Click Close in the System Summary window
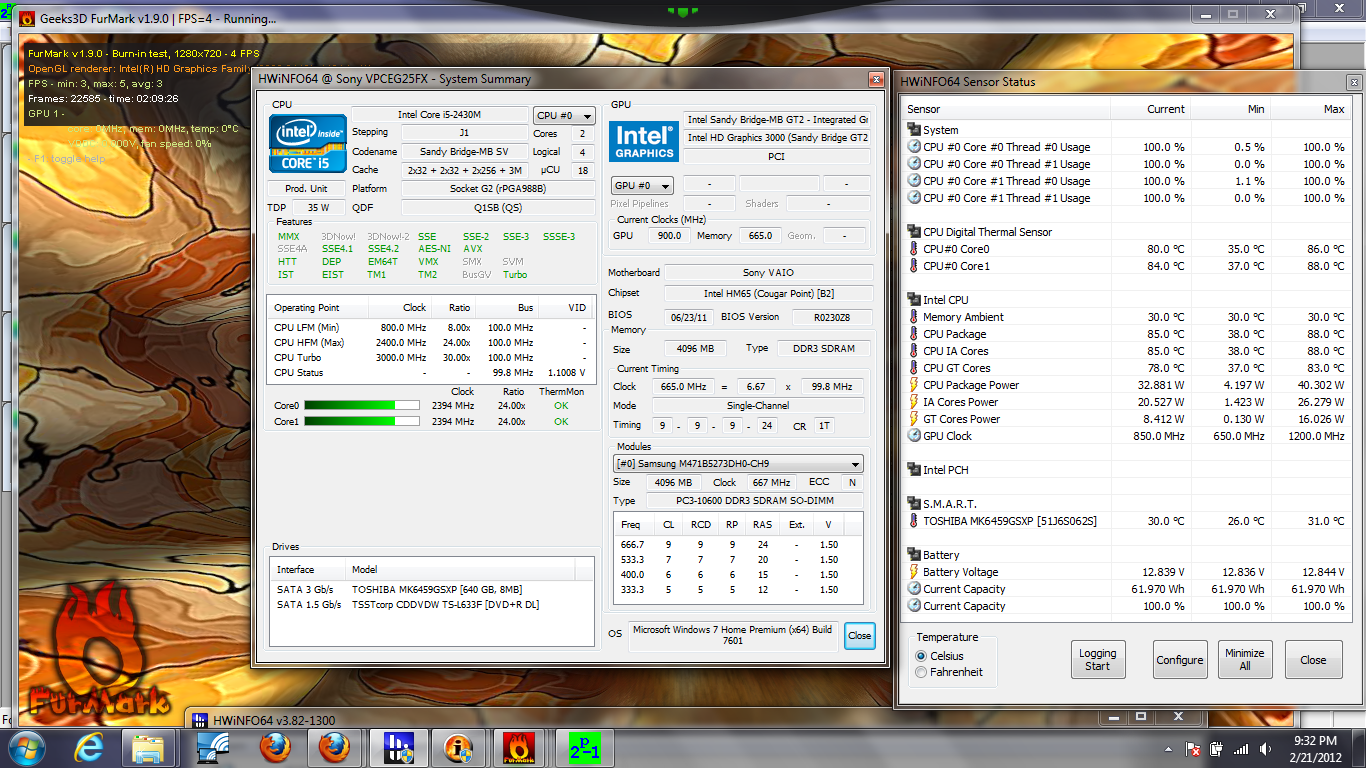The height and width of the screenshot is (768, 1366). click(859, 636)
